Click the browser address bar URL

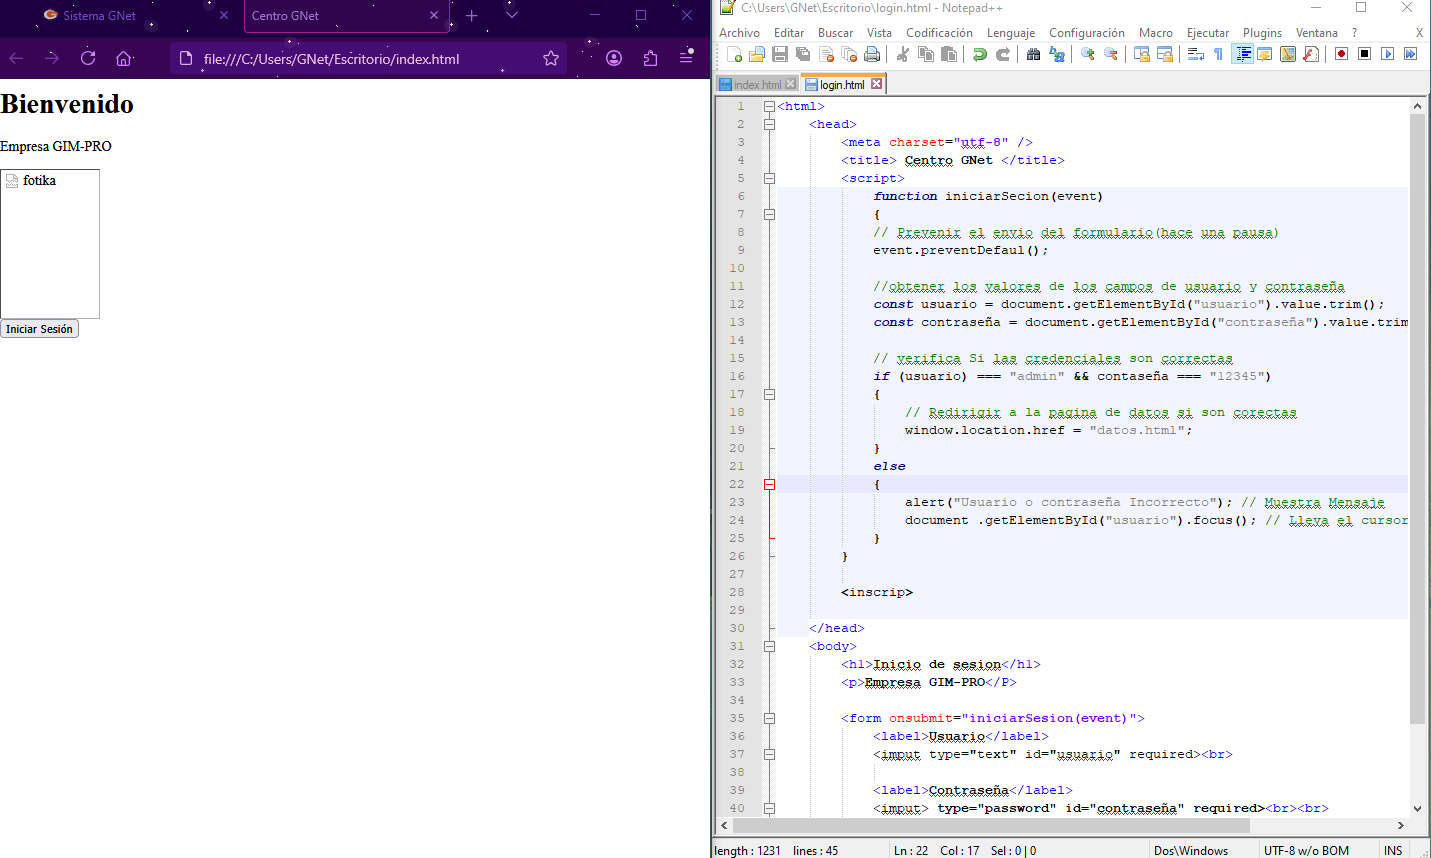tap(331, 59)
